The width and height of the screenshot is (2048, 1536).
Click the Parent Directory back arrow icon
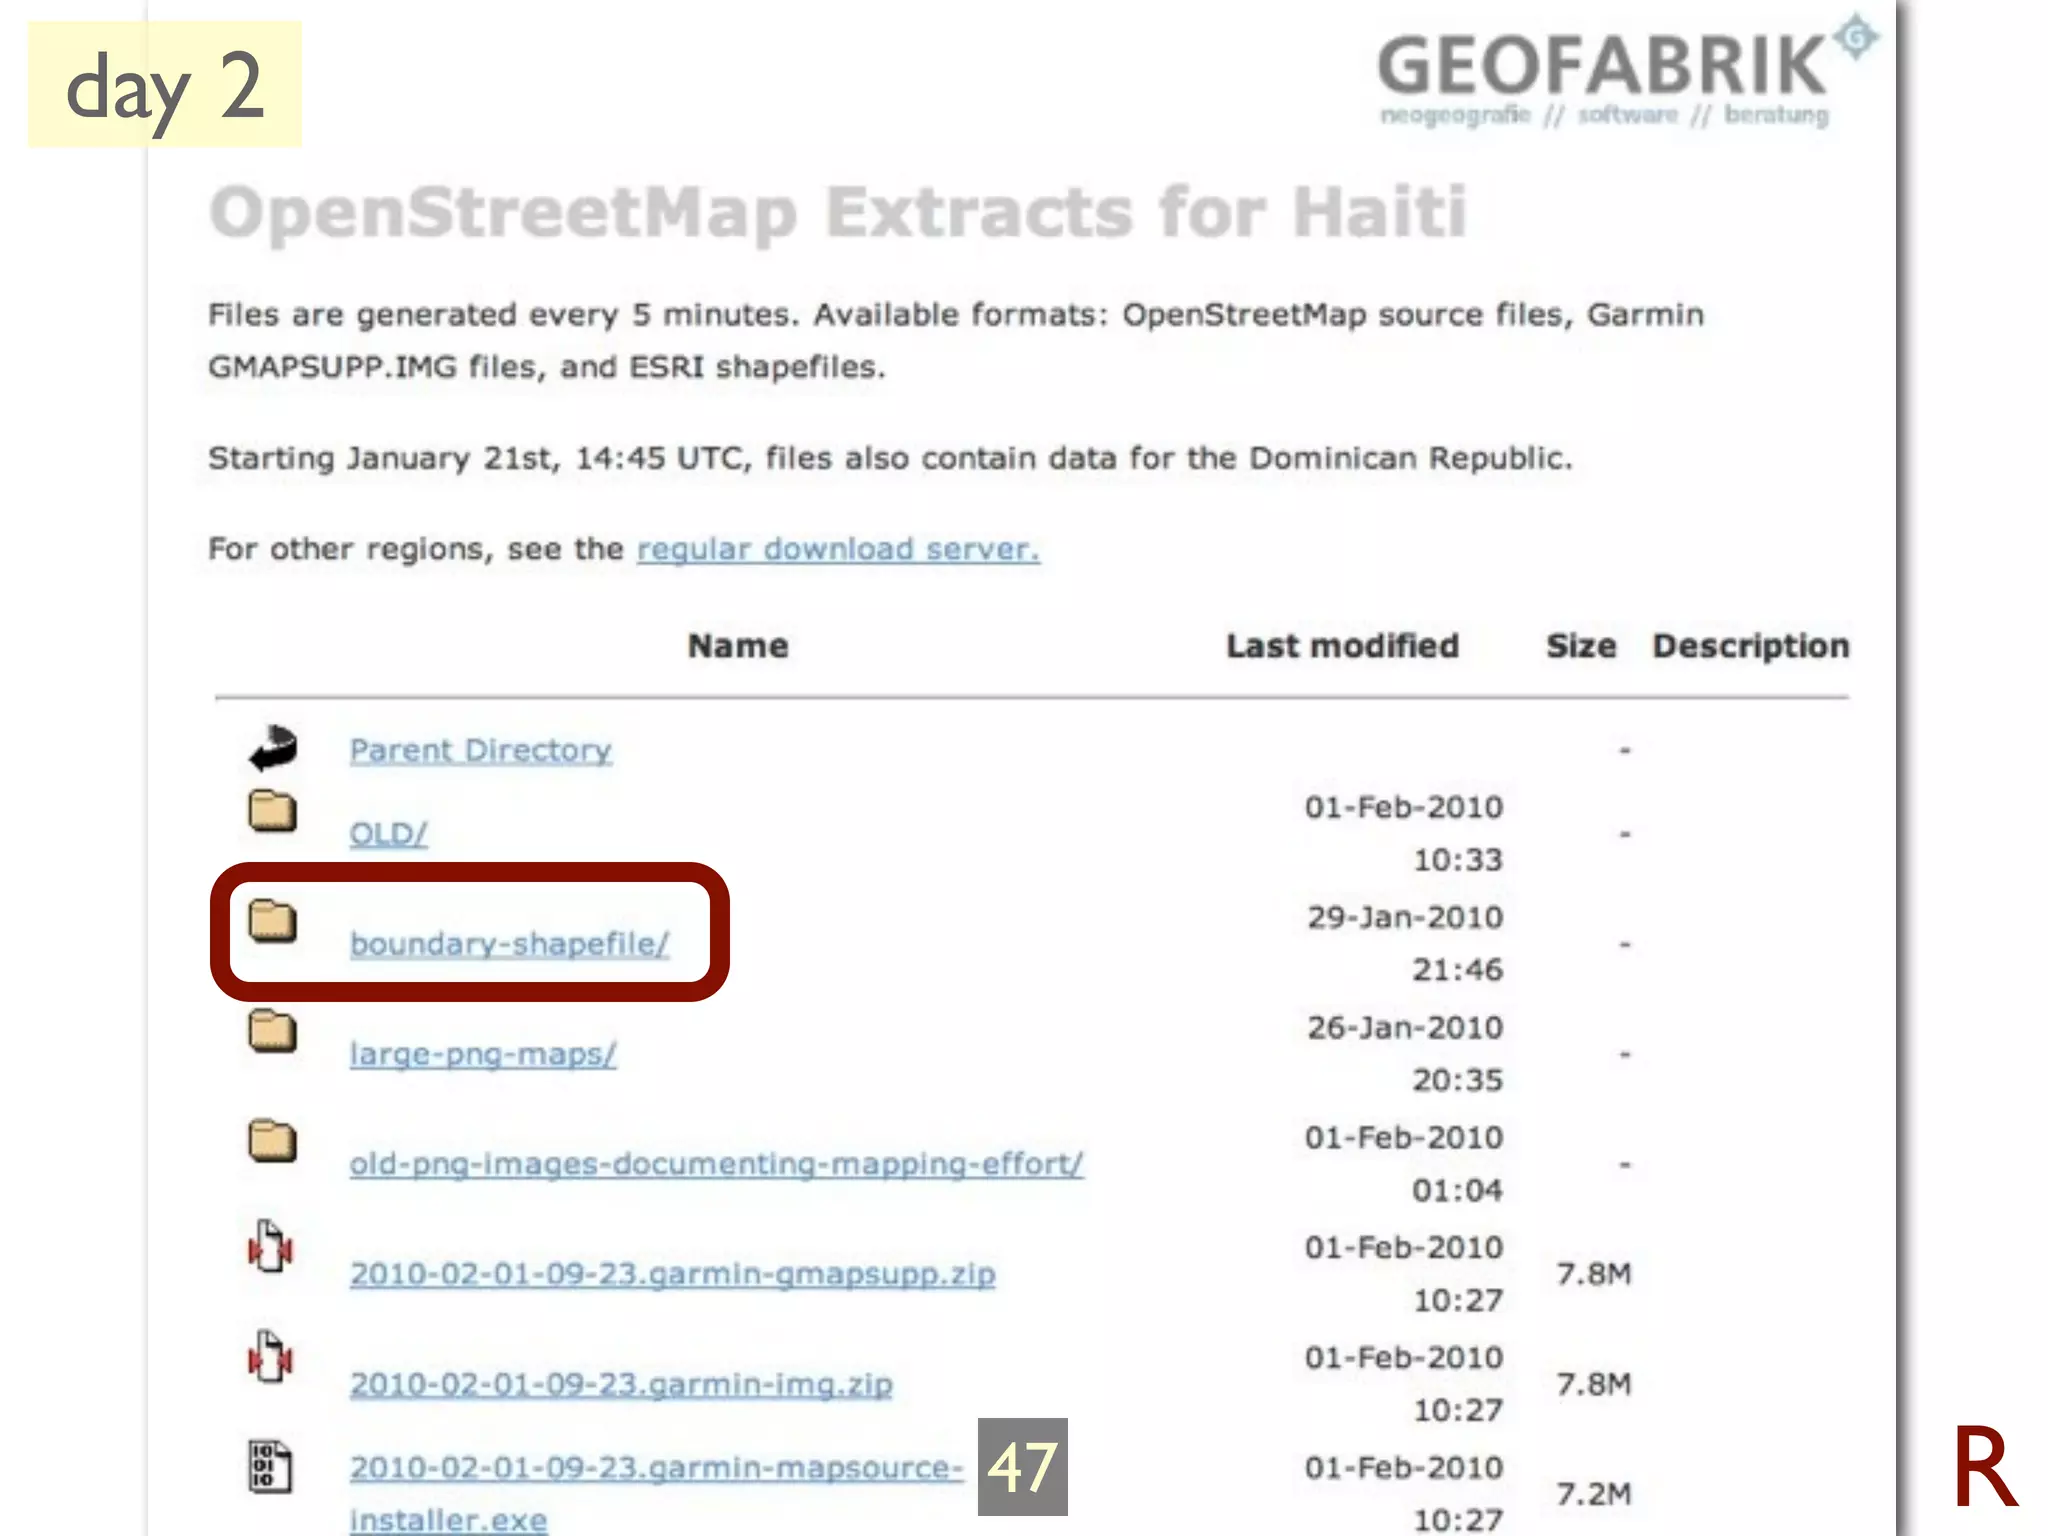coord(273,749)
